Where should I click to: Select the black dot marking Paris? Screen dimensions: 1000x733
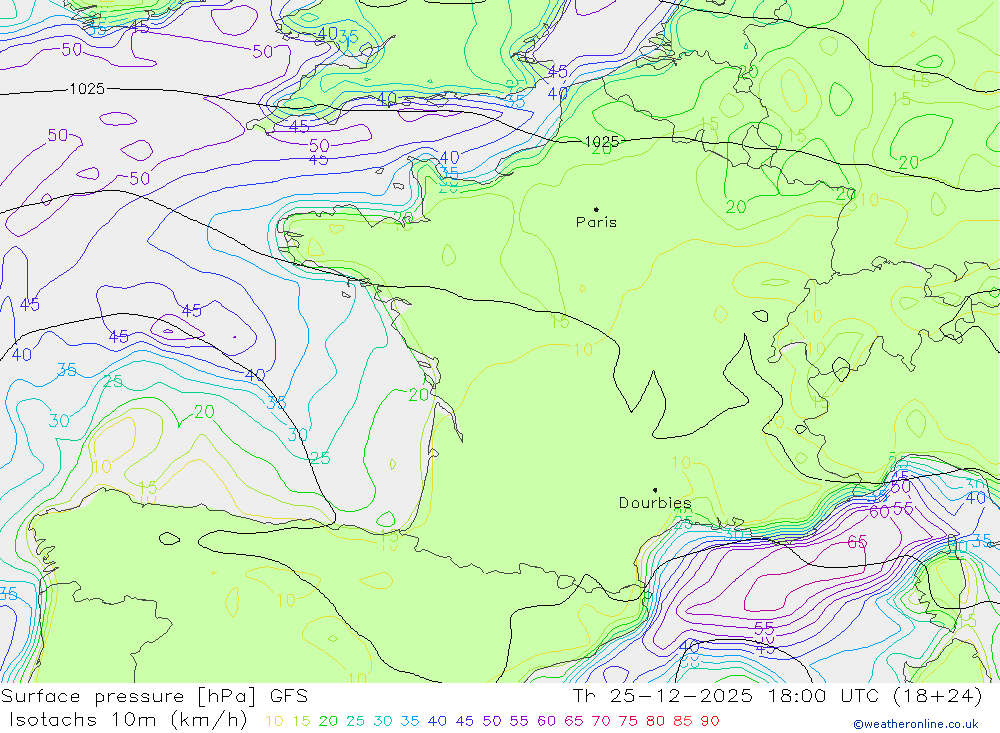pyautogui.click(x=596, y=209)
